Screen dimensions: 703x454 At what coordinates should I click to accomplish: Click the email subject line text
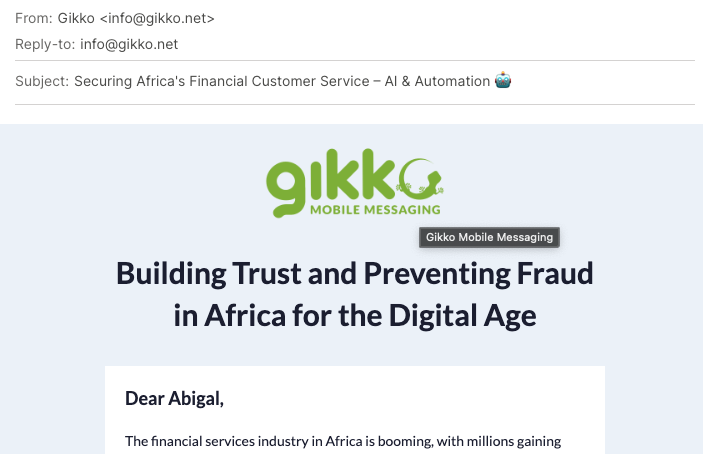[282, 81]
